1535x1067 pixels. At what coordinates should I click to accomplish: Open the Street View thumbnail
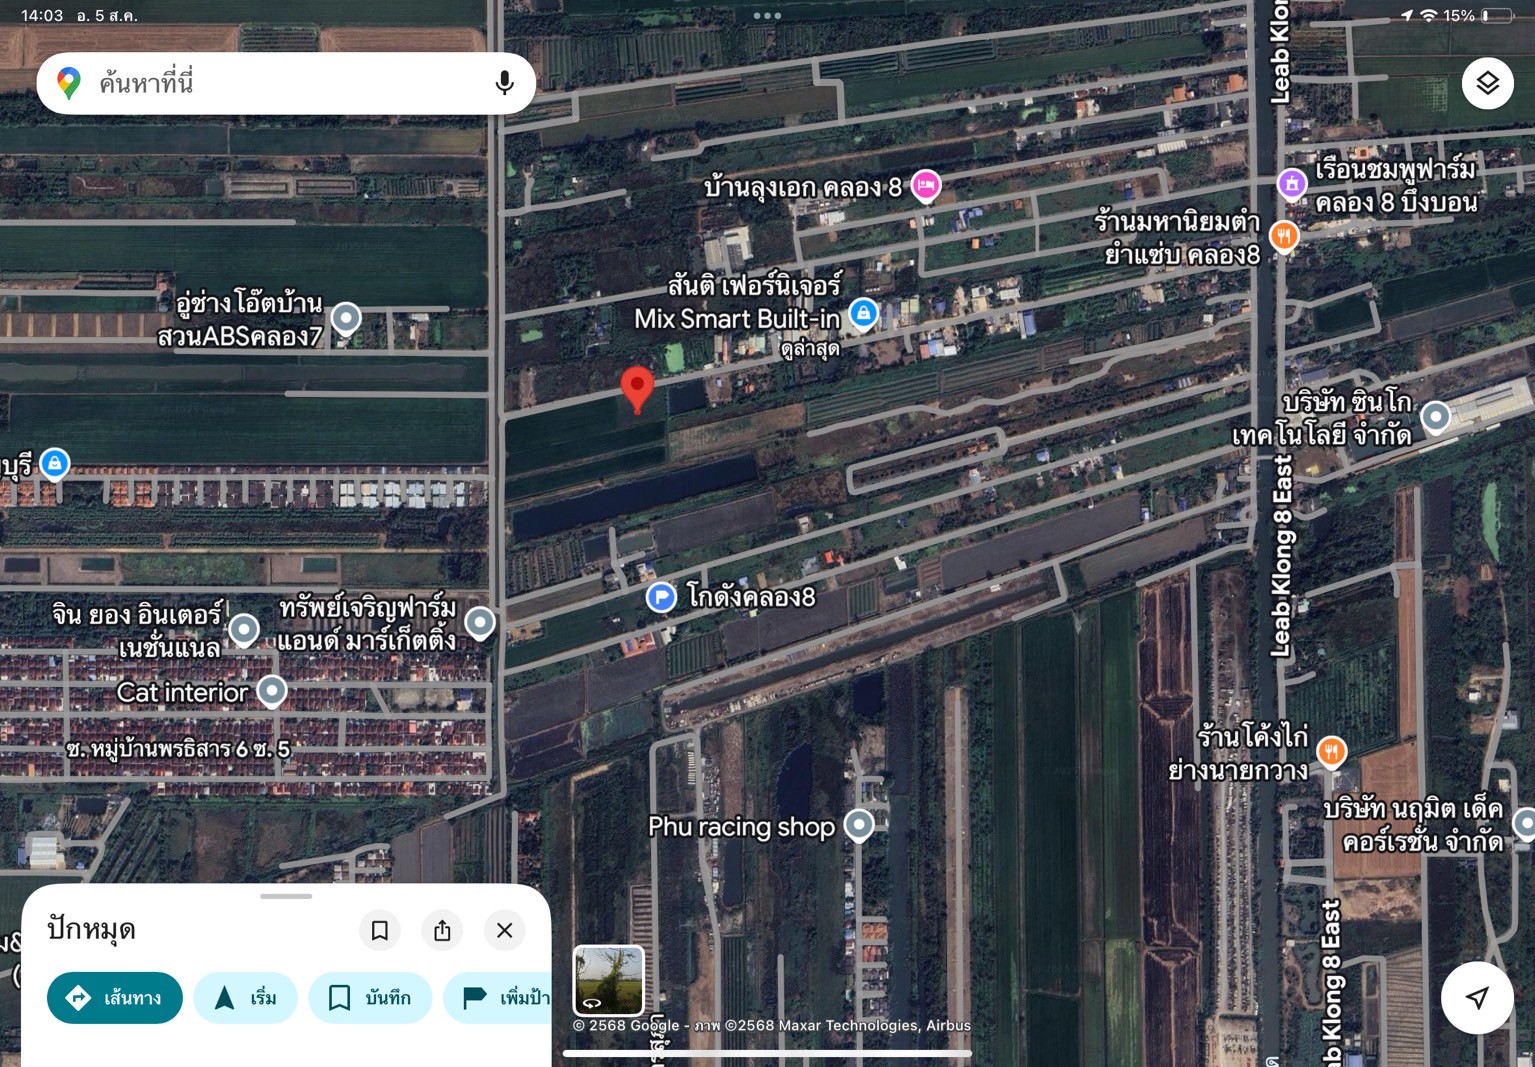click(608, 980)
